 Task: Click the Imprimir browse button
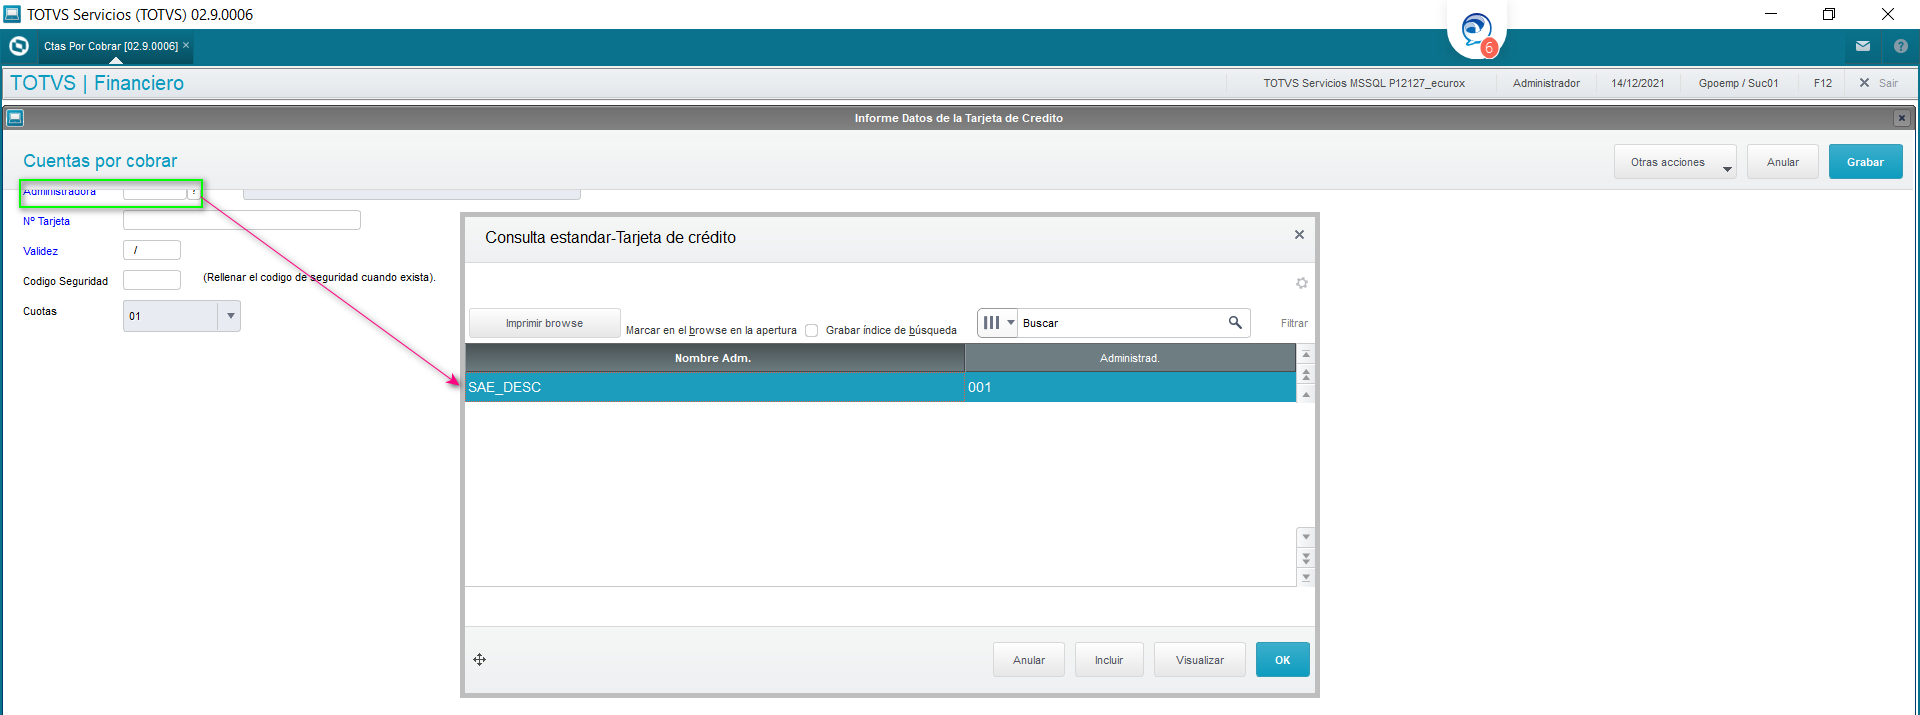coord(544,323)
